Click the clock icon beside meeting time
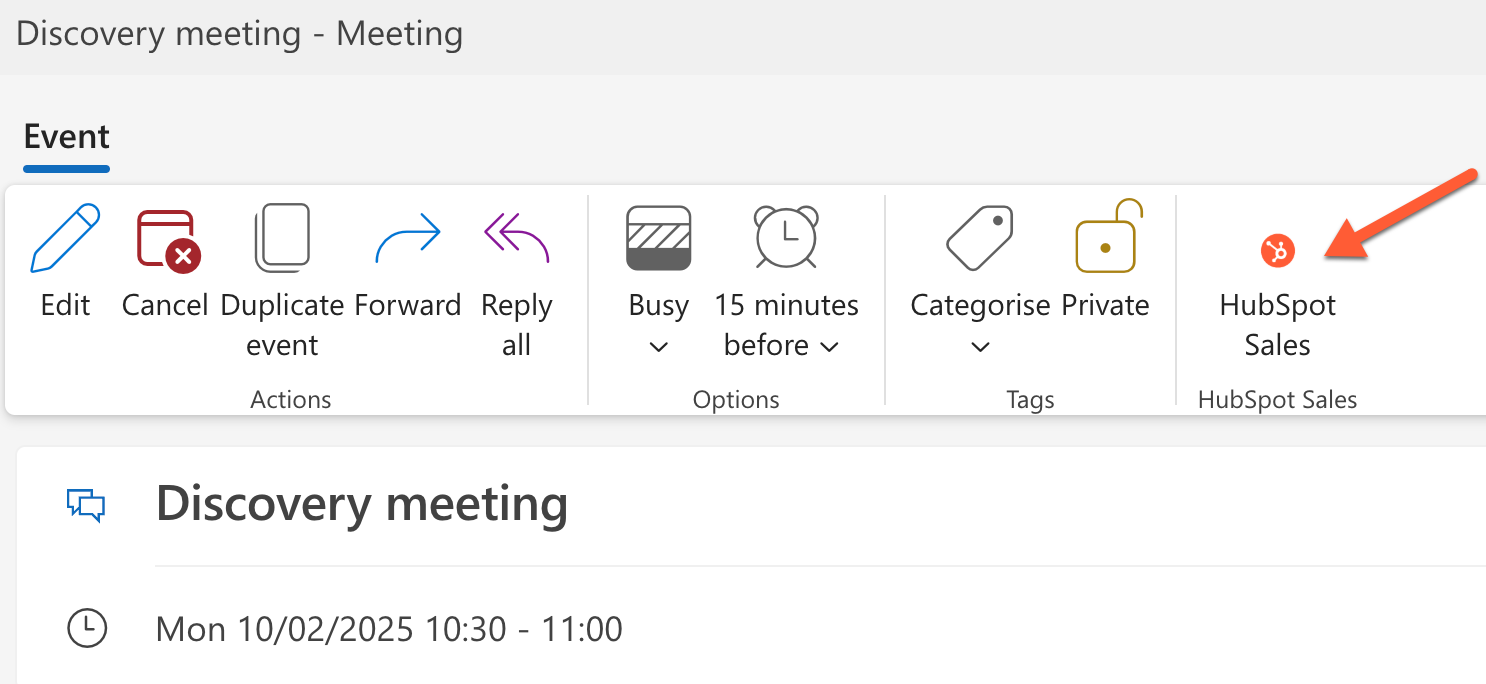1486x684 pixels. click(x=87, y=628)
